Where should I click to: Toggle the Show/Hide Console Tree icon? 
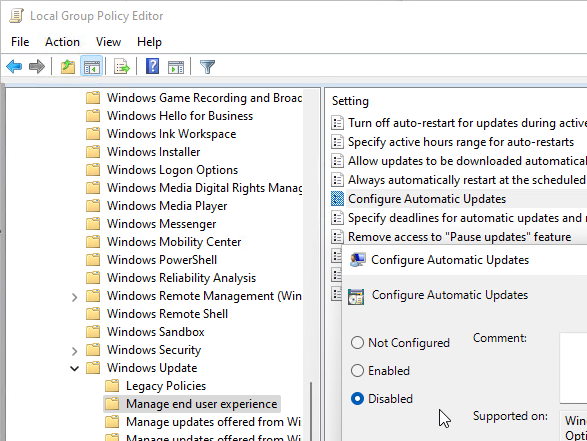92,67
